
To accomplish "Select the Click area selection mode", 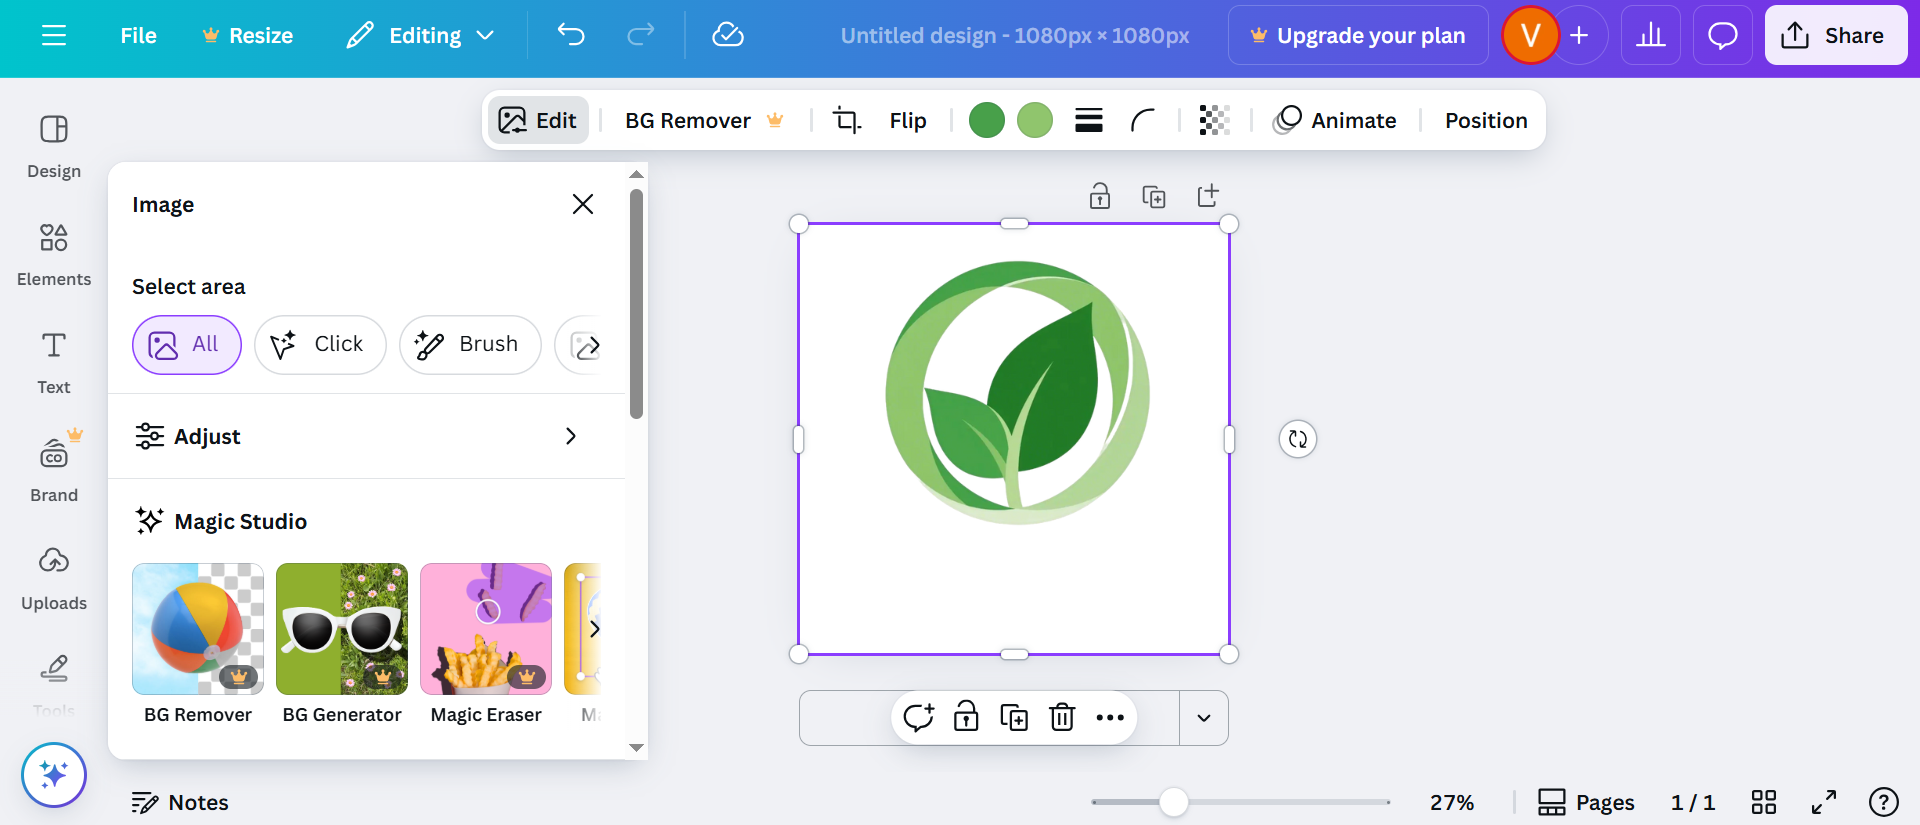I will click(320, 345).
